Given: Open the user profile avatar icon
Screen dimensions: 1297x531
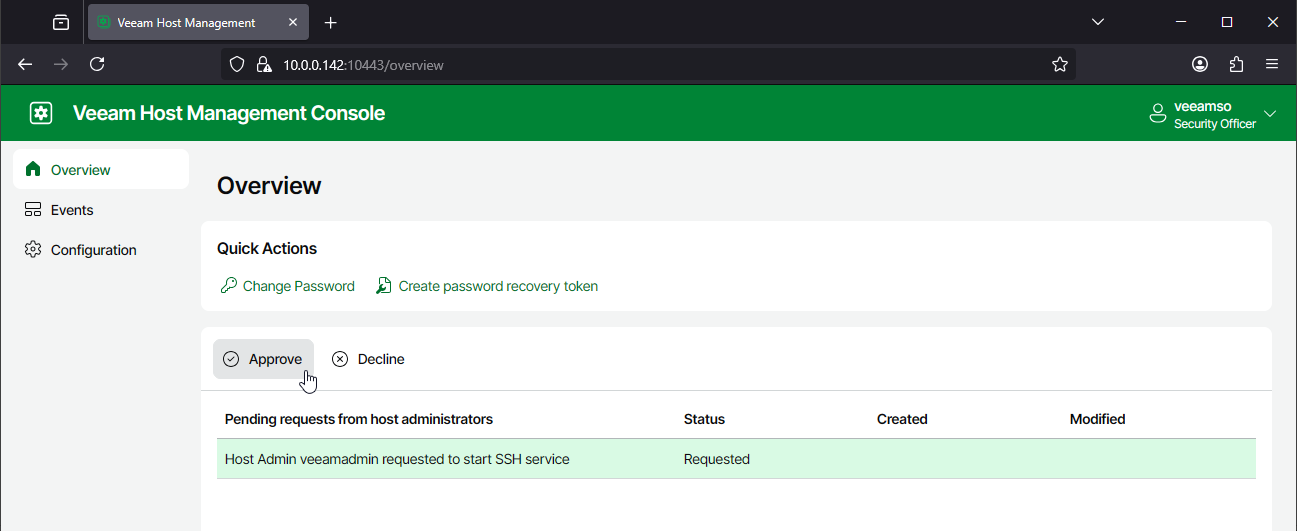Looking at the screenshot, I should [1158, 113].
